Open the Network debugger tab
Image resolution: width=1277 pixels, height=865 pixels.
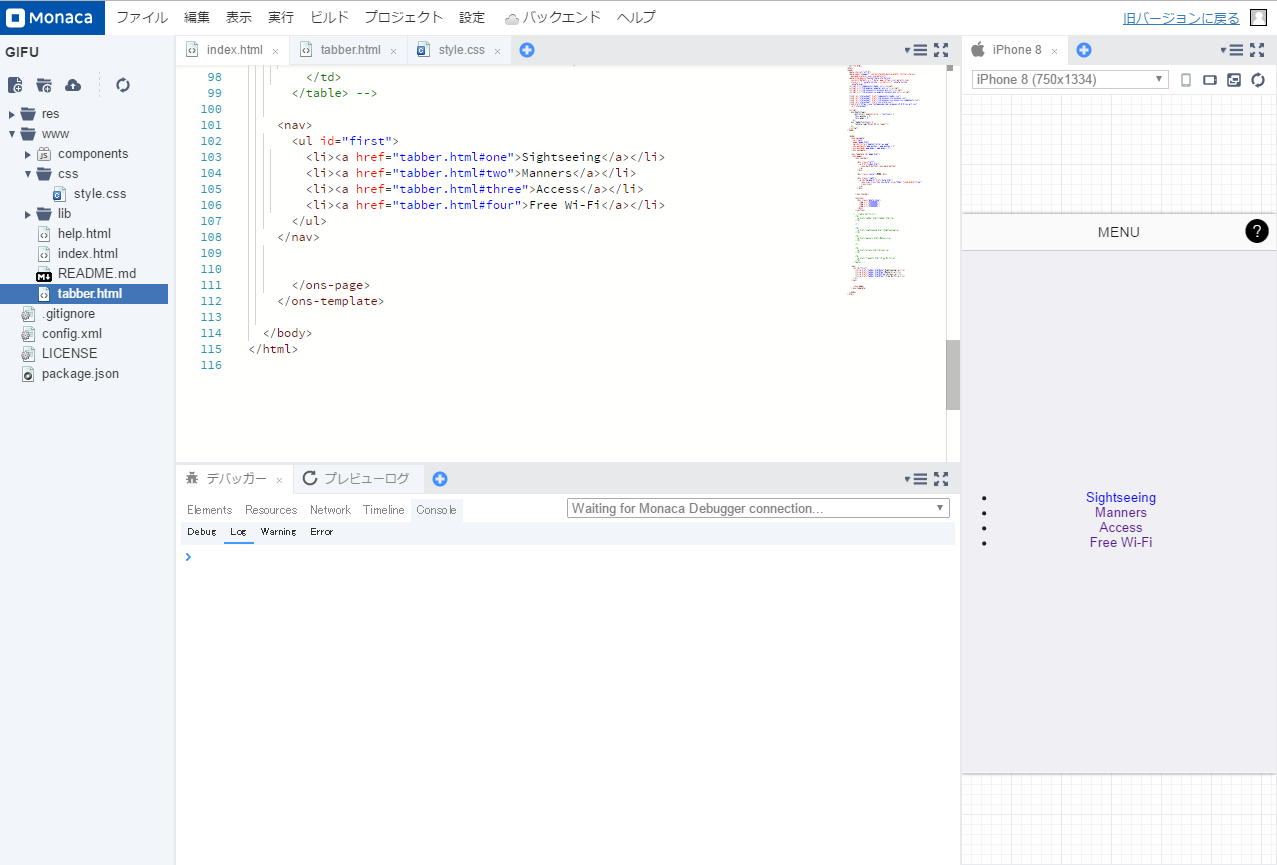click(x=330, y=510)
